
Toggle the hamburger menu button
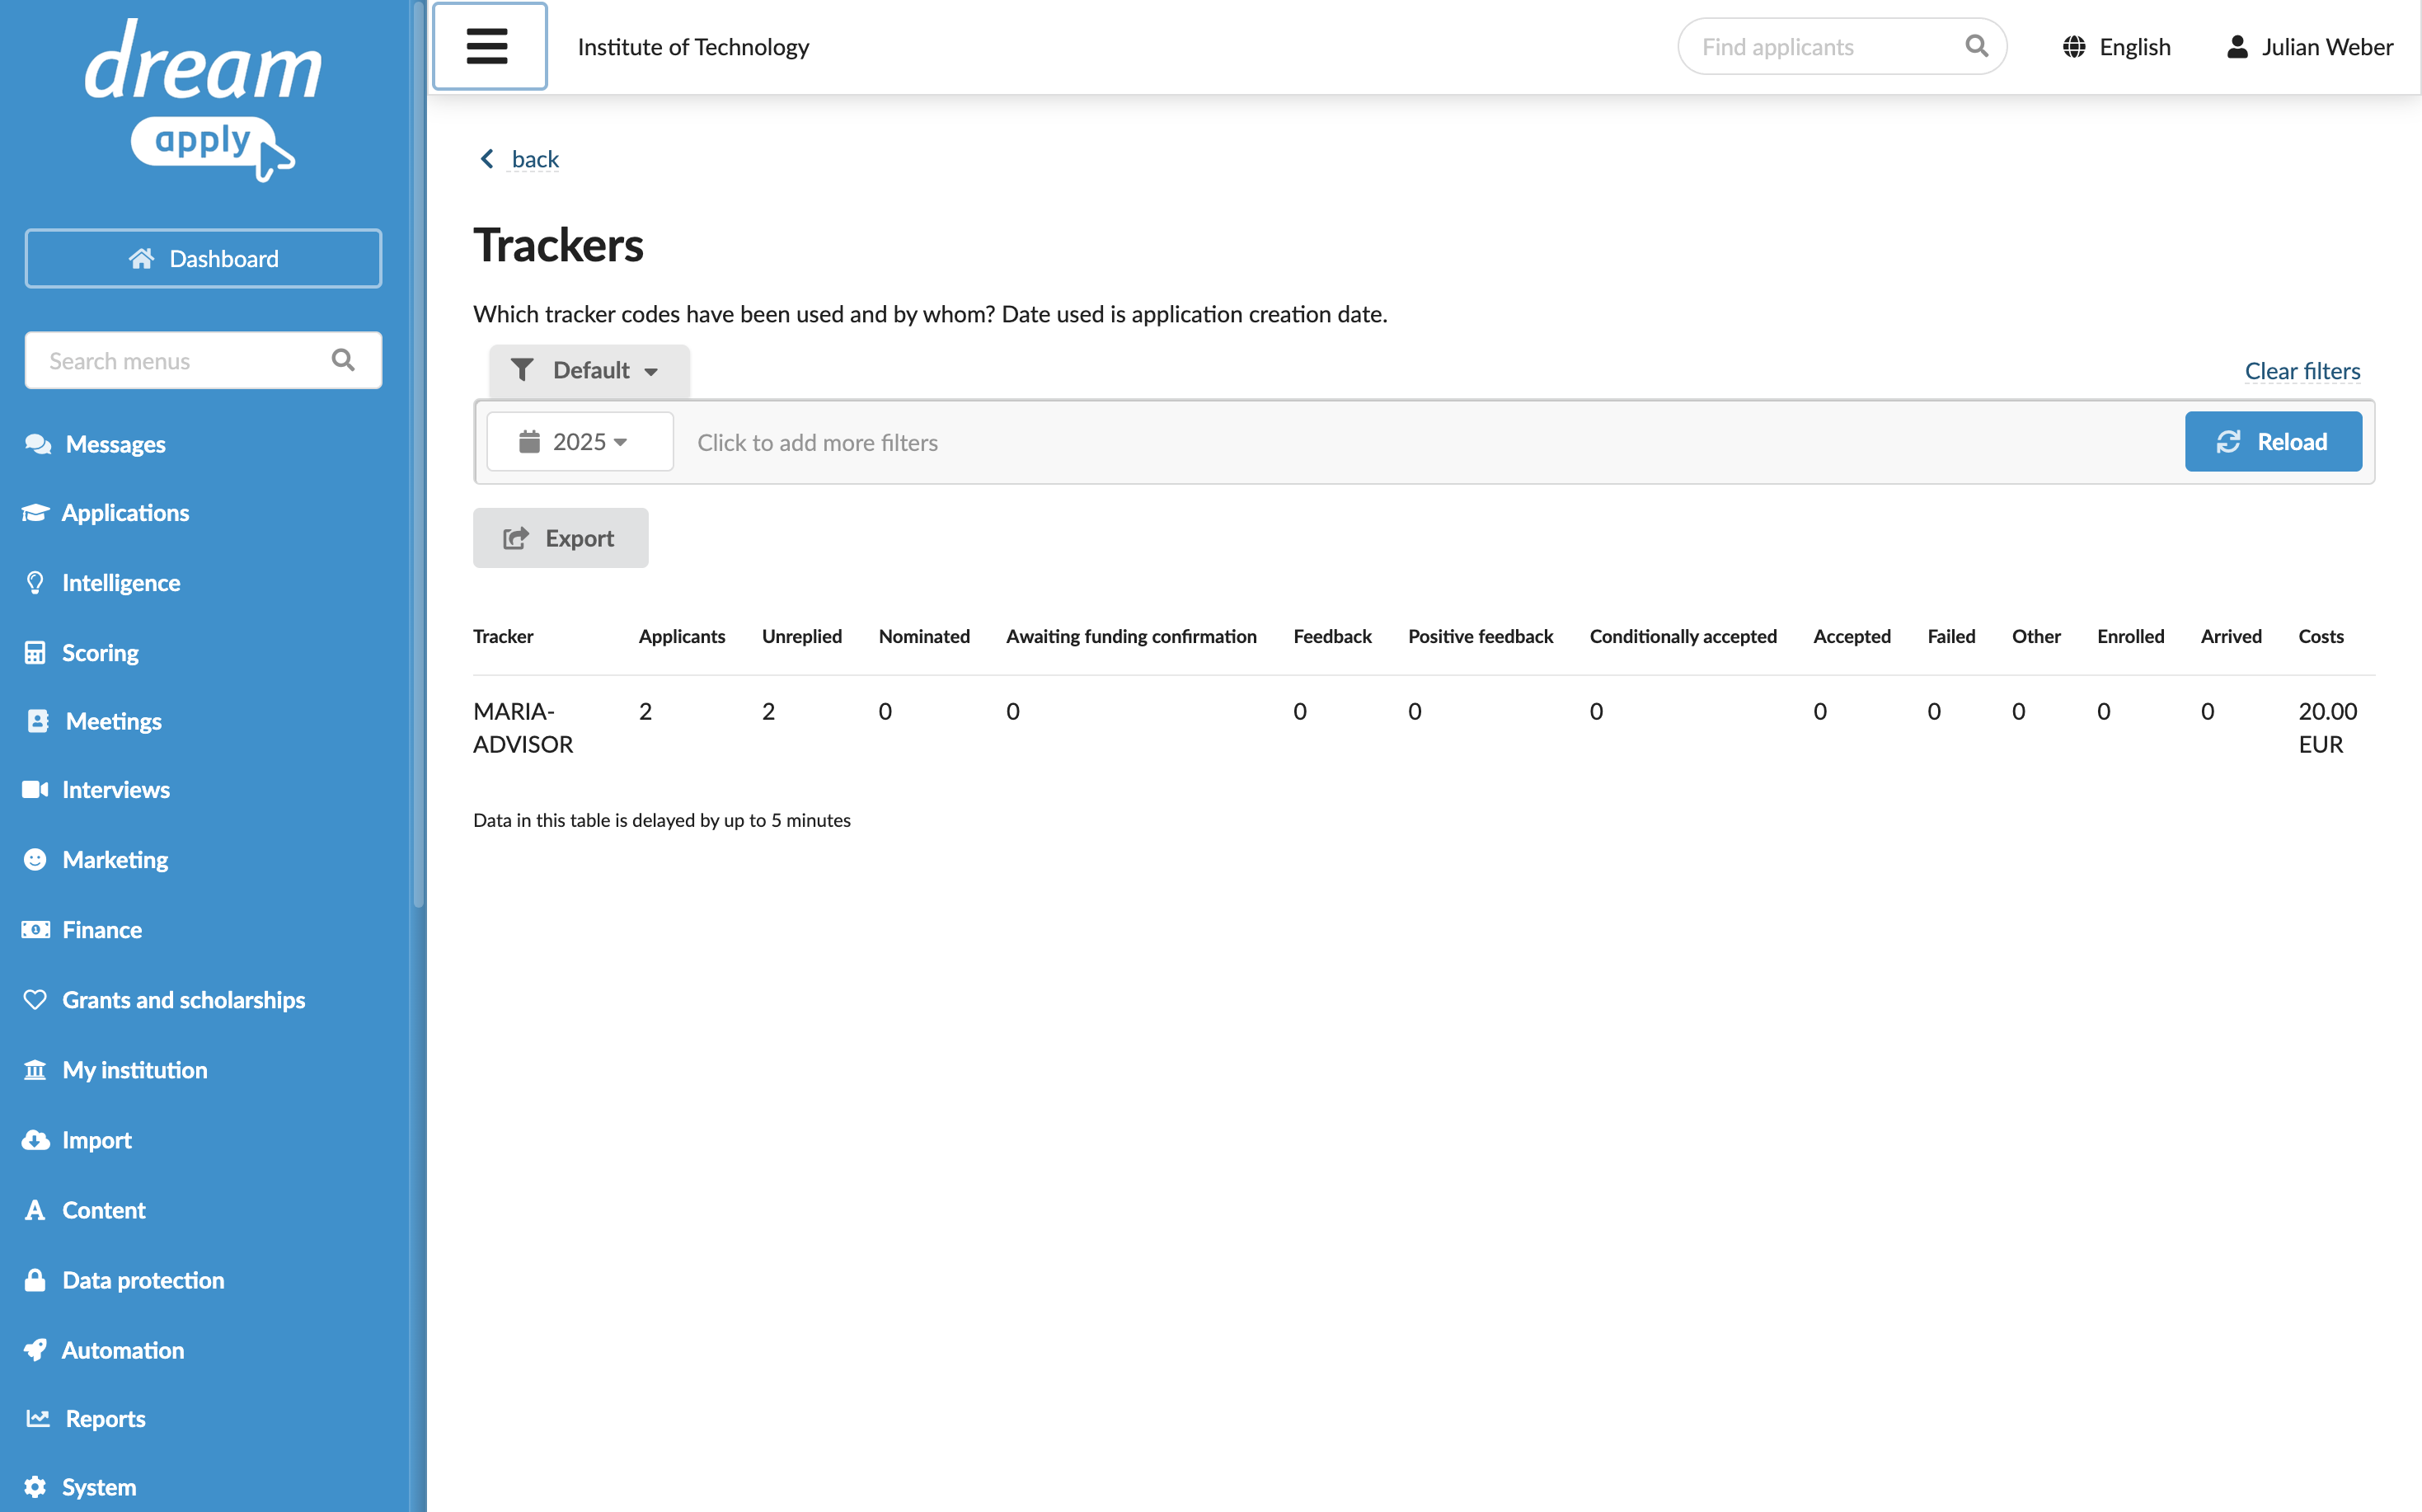(489, 46)
